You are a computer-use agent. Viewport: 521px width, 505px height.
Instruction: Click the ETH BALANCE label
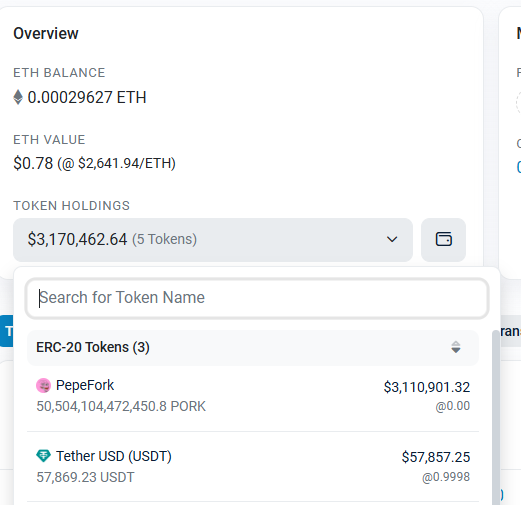[59, 73]
